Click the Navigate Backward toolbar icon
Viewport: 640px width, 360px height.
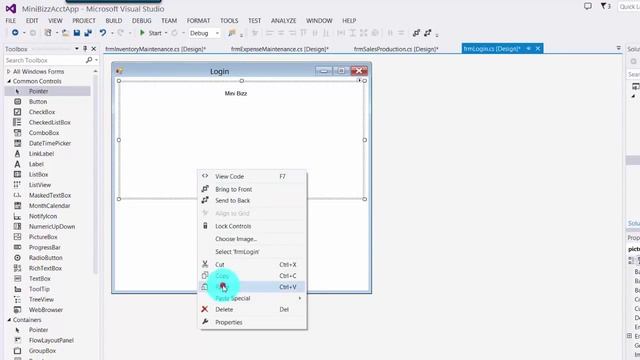tap(15, 33)
